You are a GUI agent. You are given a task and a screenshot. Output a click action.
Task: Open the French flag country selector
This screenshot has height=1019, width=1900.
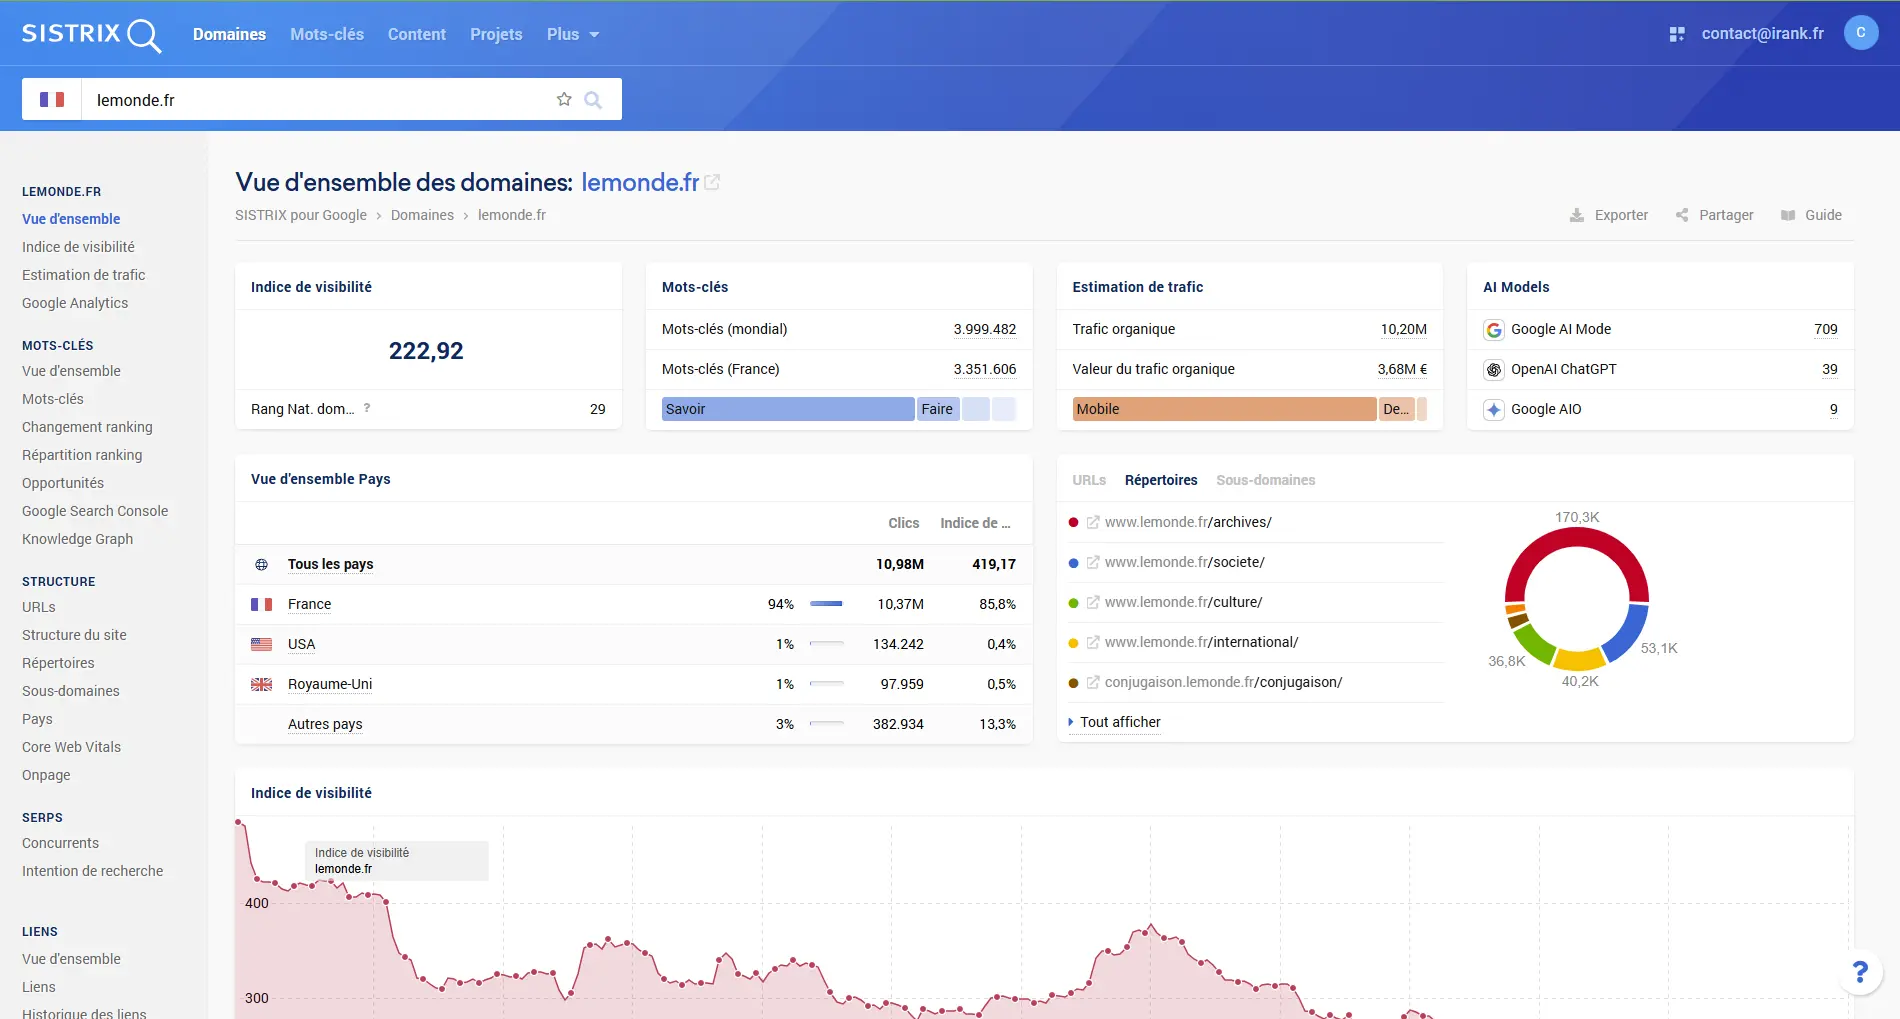[x=52, y=99]
